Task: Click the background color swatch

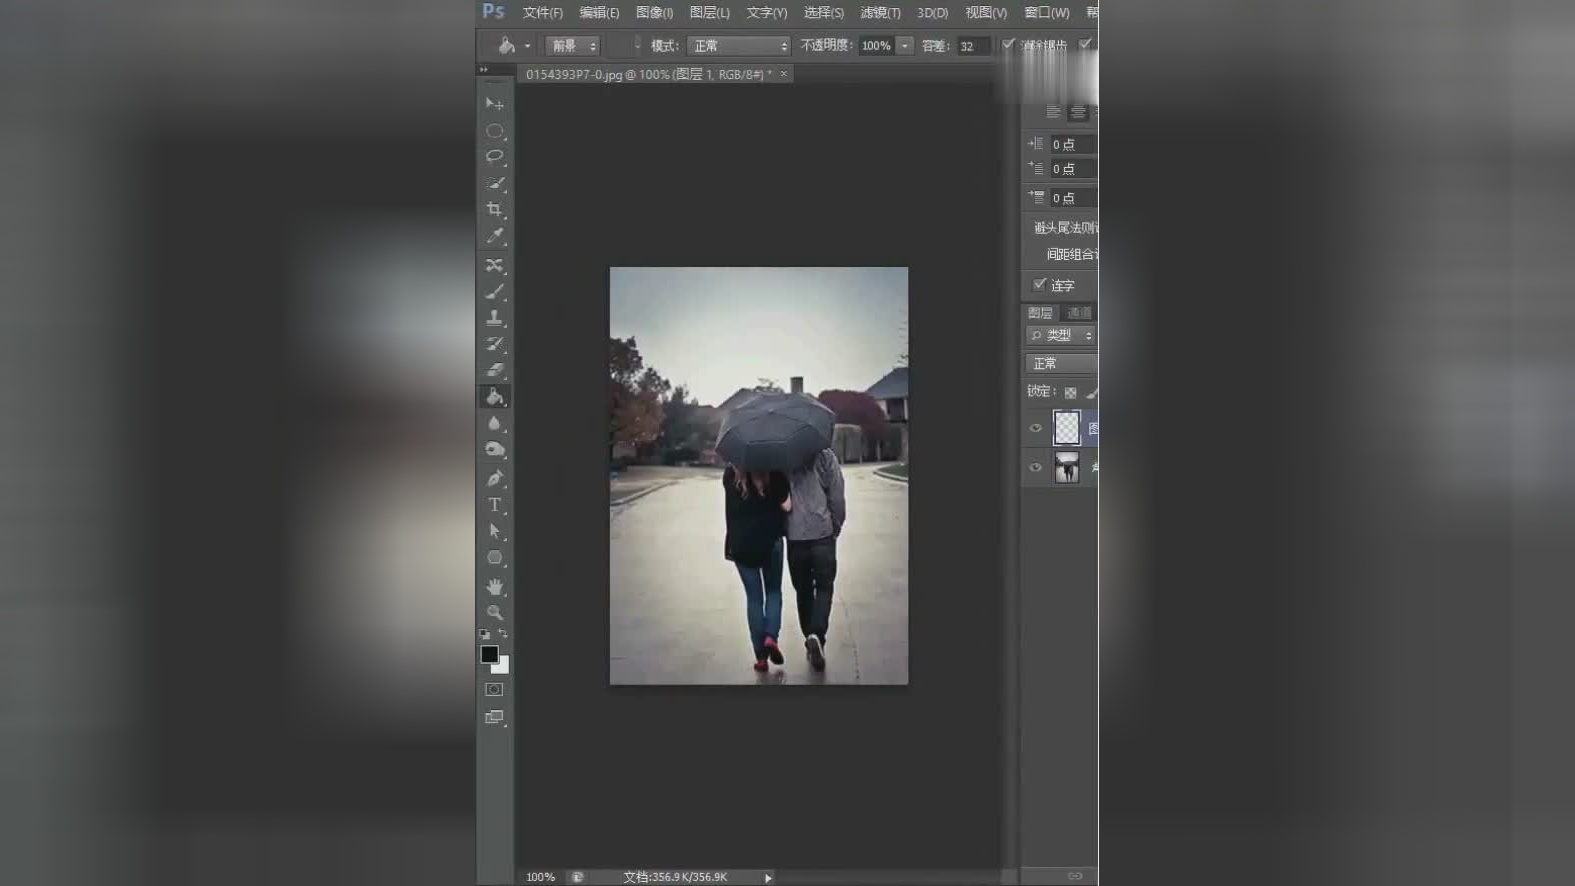Action: (502, 667)
